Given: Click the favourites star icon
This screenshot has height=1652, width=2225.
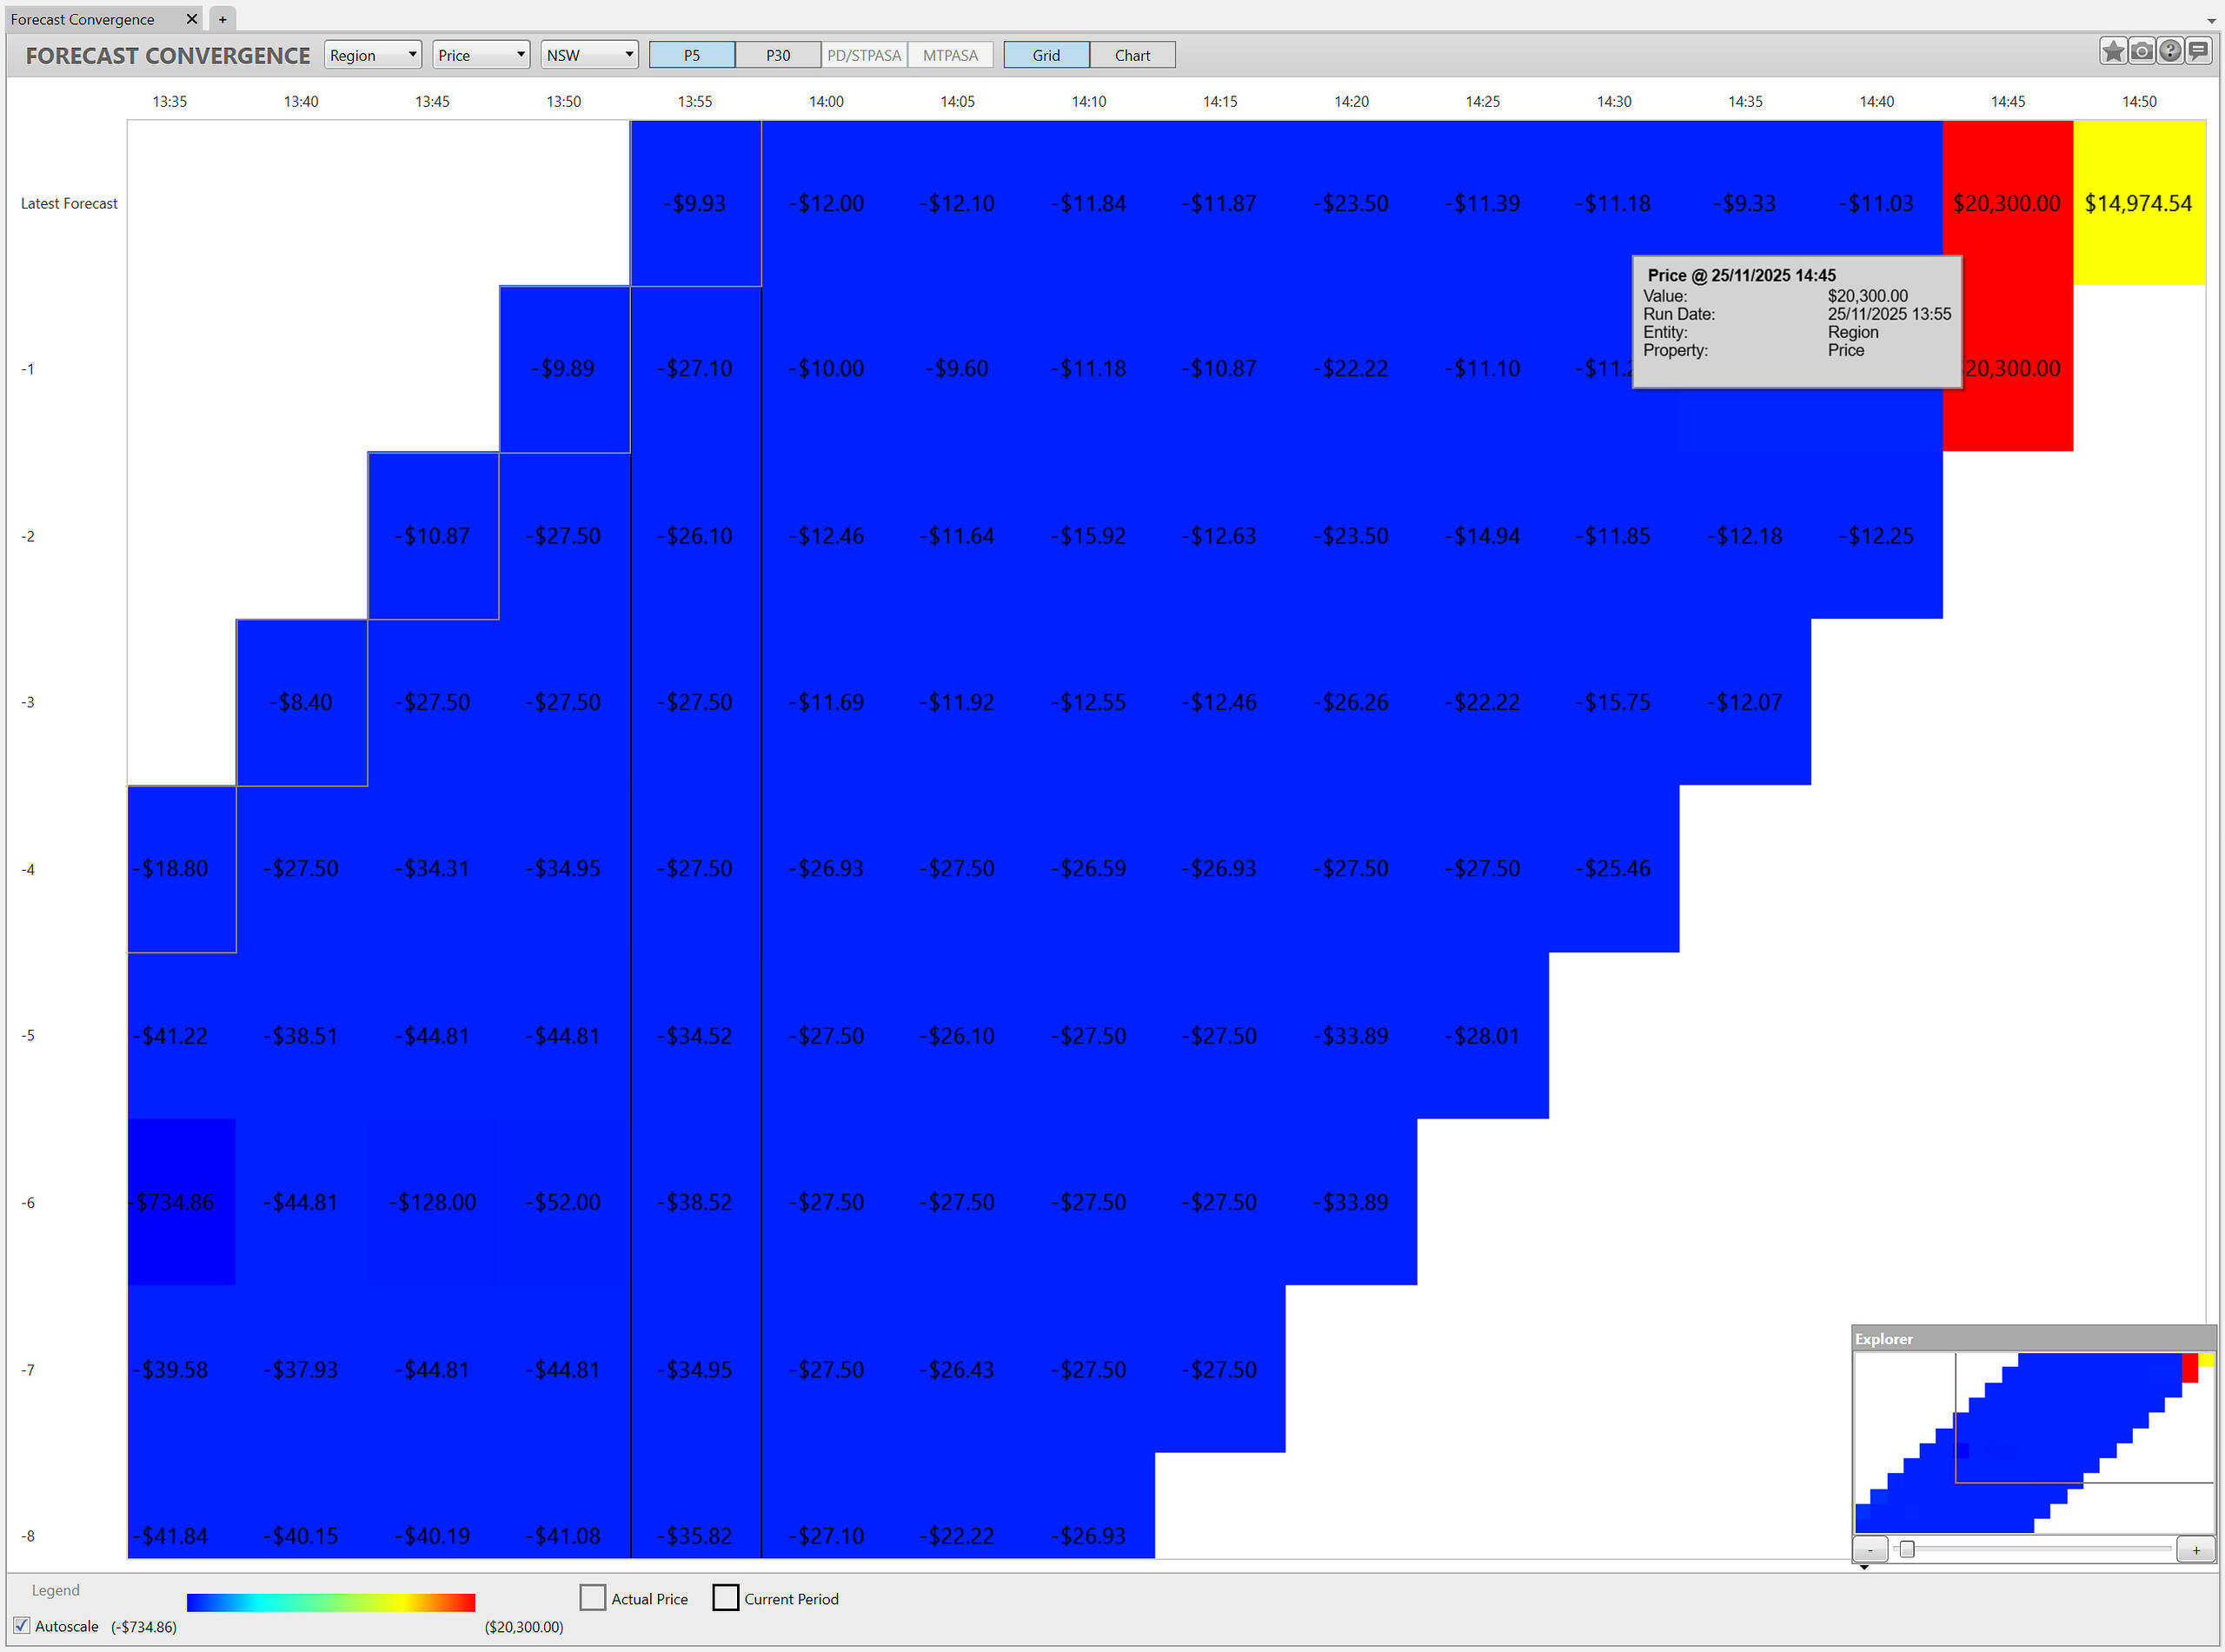Looking at the screenshot, I should (x=2112, y=51).
